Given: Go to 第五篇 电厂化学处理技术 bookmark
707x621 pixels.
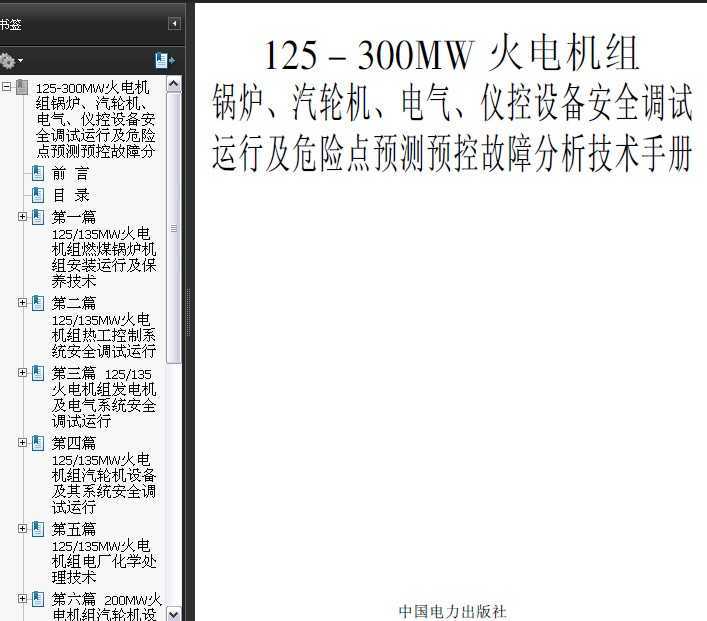Looking at the screenshot, I should point(104,553).
